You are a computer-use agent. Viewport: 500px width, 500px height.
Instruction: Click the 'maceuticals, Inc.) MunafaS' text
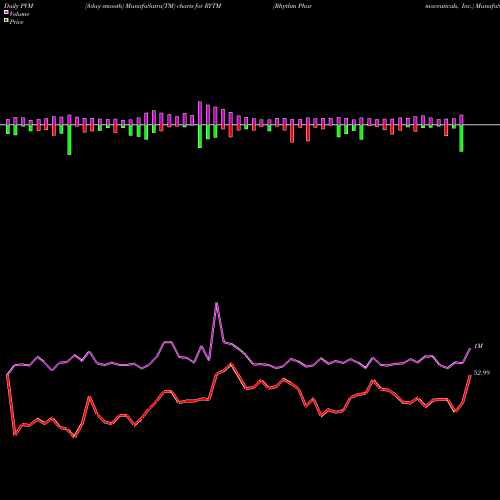(x=462, y=6)
